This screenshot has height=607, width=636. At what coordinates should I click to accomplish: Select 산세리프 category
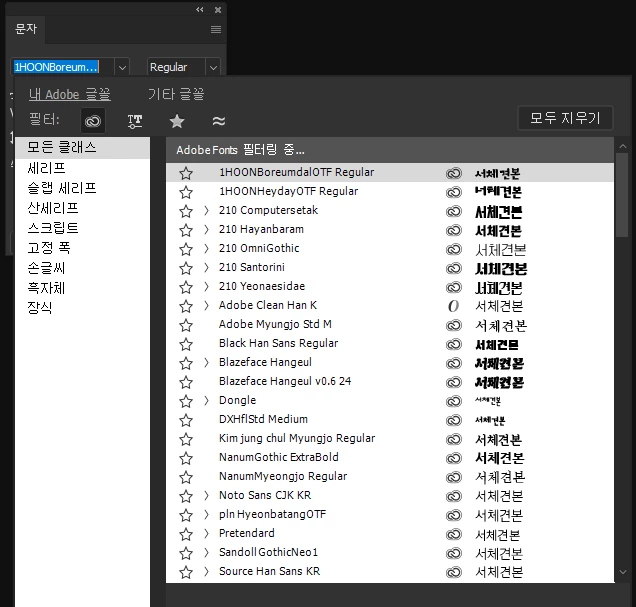(82, 208)
